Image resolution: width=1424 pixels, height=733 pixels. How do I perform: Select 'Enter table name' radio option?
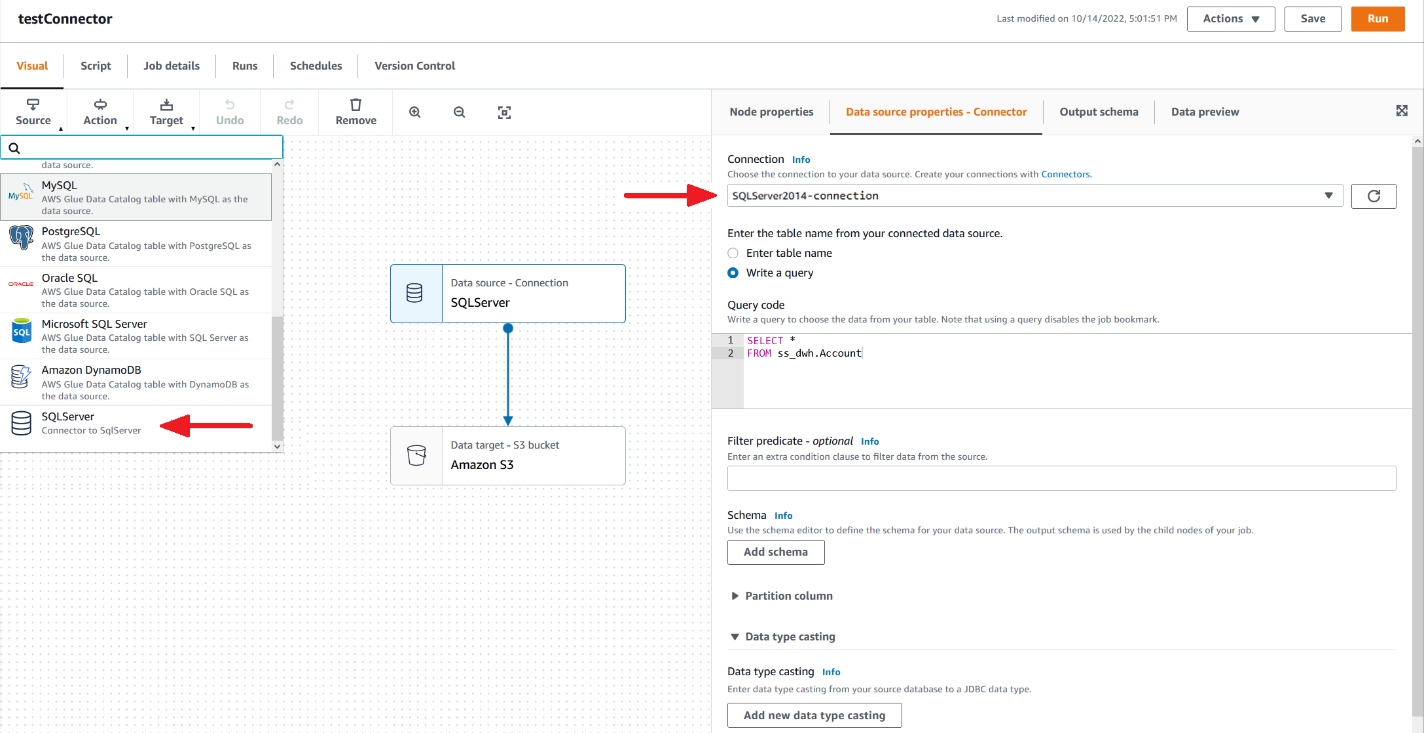(733, 253)
